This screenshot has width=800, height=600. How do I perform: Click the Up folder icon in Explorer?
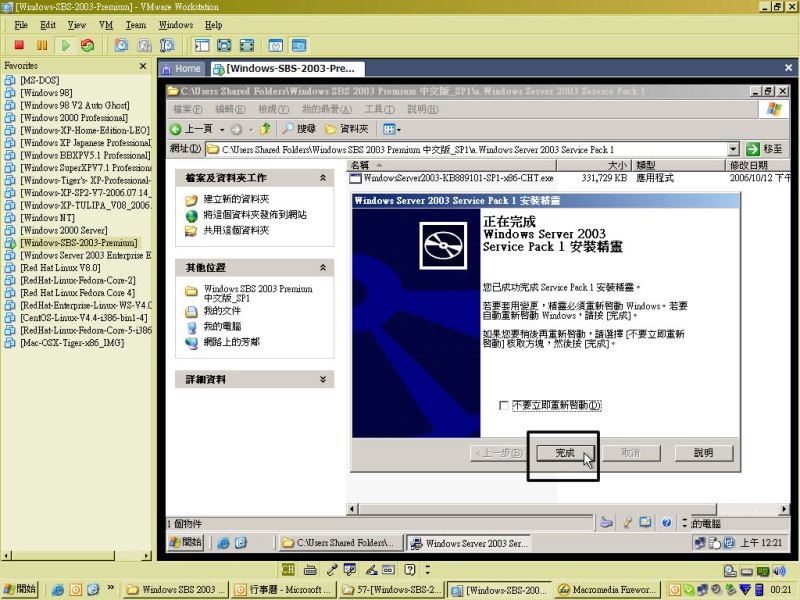(x=265, y=129)
